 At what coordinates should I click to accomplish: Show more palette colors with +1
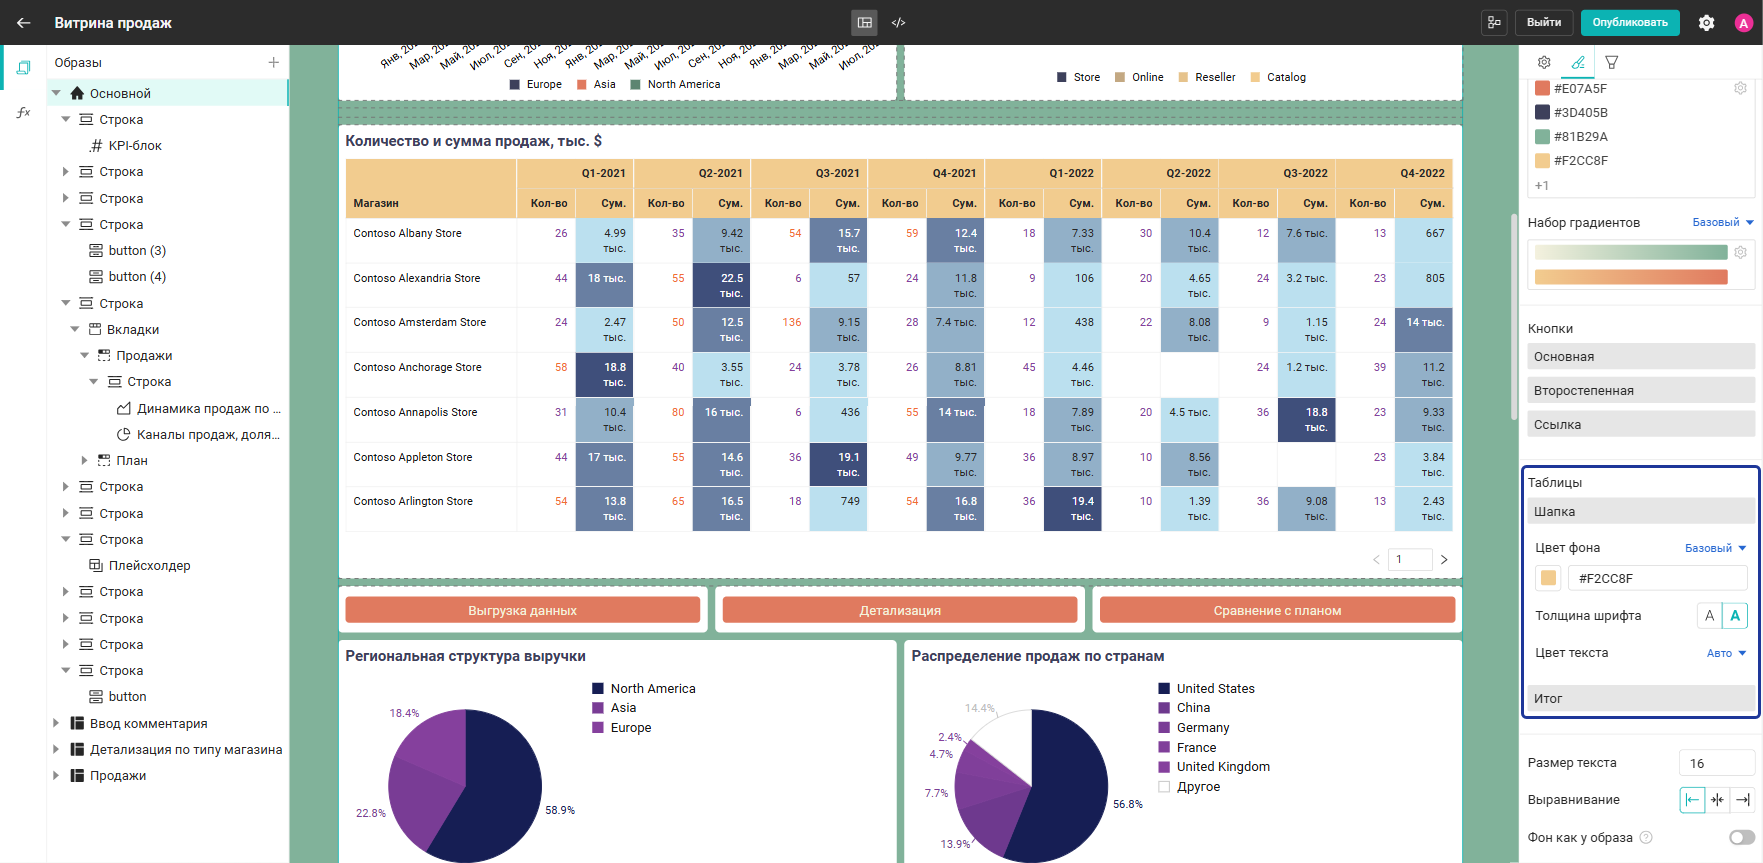[1542, 186]
